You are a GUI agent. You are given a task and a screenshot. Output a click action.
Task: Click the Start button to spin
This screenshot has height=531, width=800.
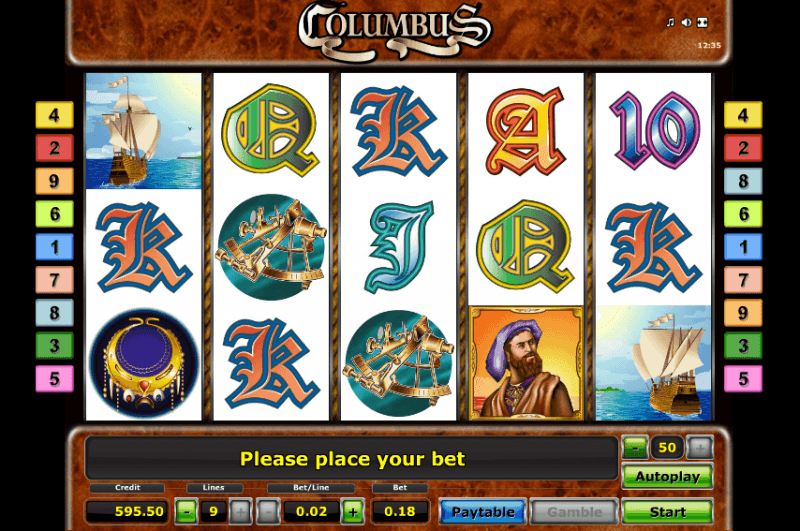pyautogui.click(x=667, y=511)
